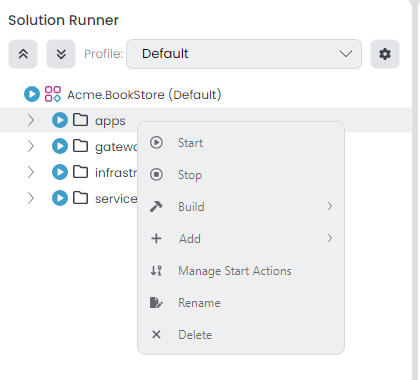Screen dimensions: 420x380
Task: Select Manage Start Actions in the context menu
Action: tap(241, 271)
